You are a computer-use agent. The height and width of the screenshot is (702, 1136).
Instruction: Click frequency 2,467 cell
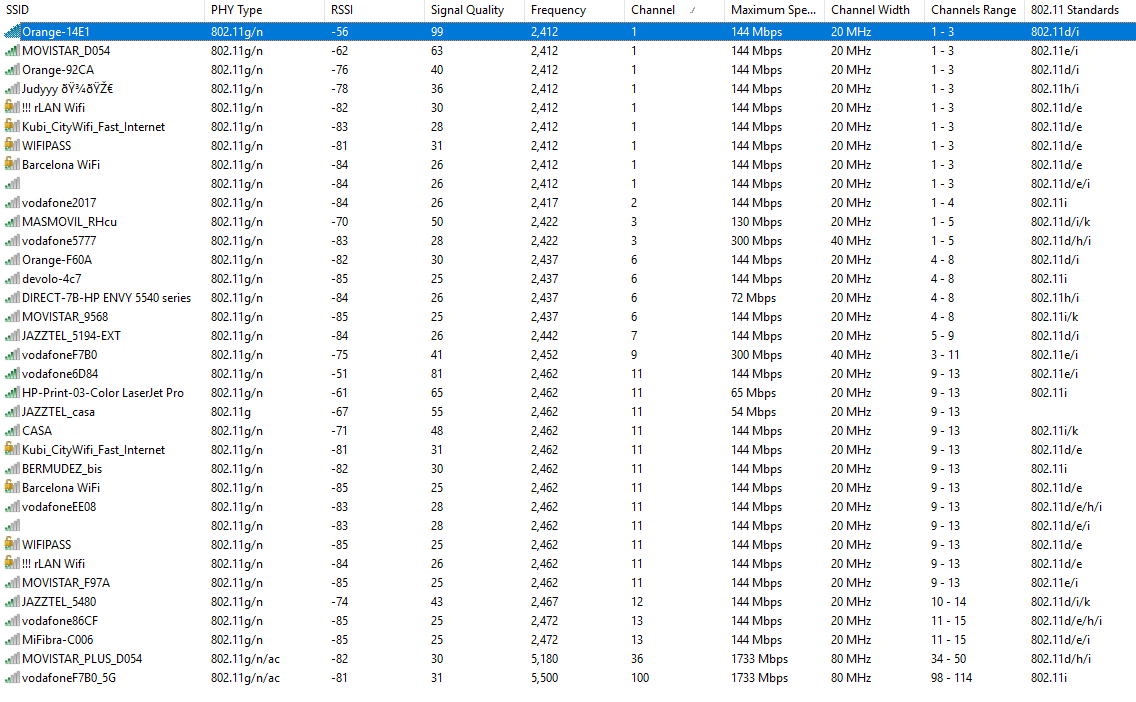click(x=544, y=601)
